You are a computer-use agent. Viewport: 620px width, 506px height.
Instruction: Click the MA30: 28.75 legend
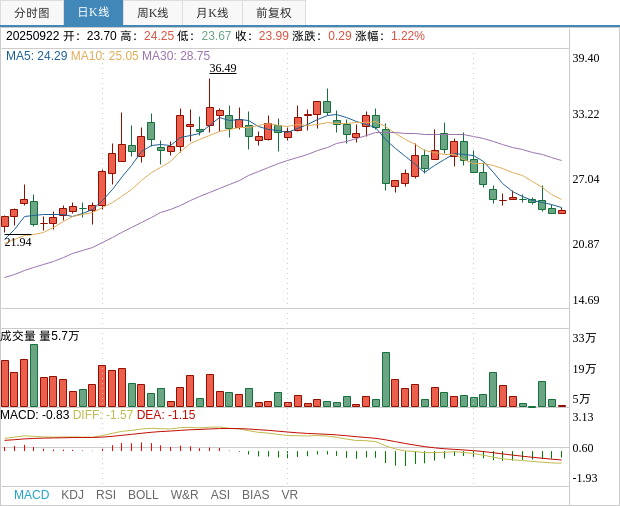(176, 56)
